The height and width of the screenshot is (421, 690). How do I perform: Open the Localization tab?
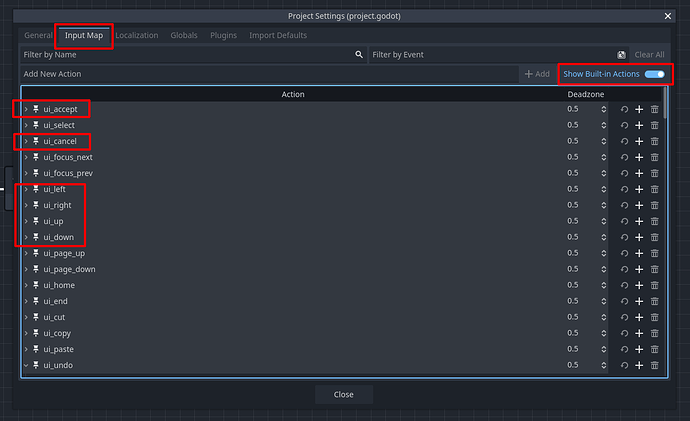pyautogui.click(x=137, y=35)
